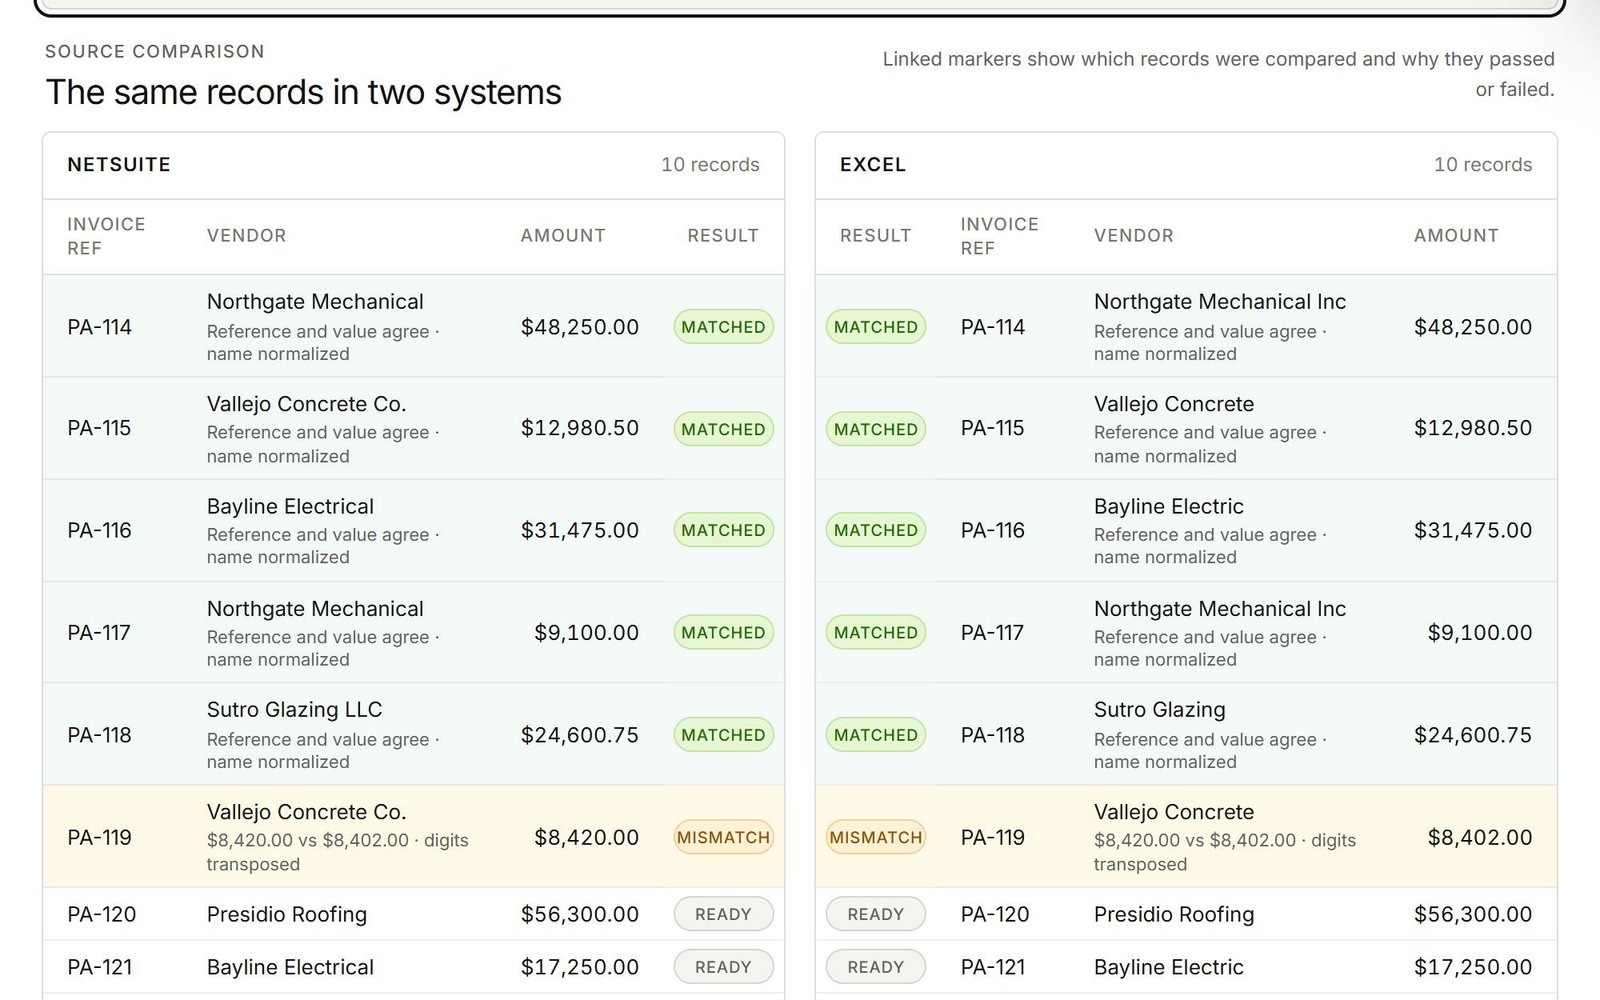Click Bayline Electric in Excel PA-121 row
The width and height of the screenshot is (1600, 1000).
pyautogui.click(x=1169, y=967)
